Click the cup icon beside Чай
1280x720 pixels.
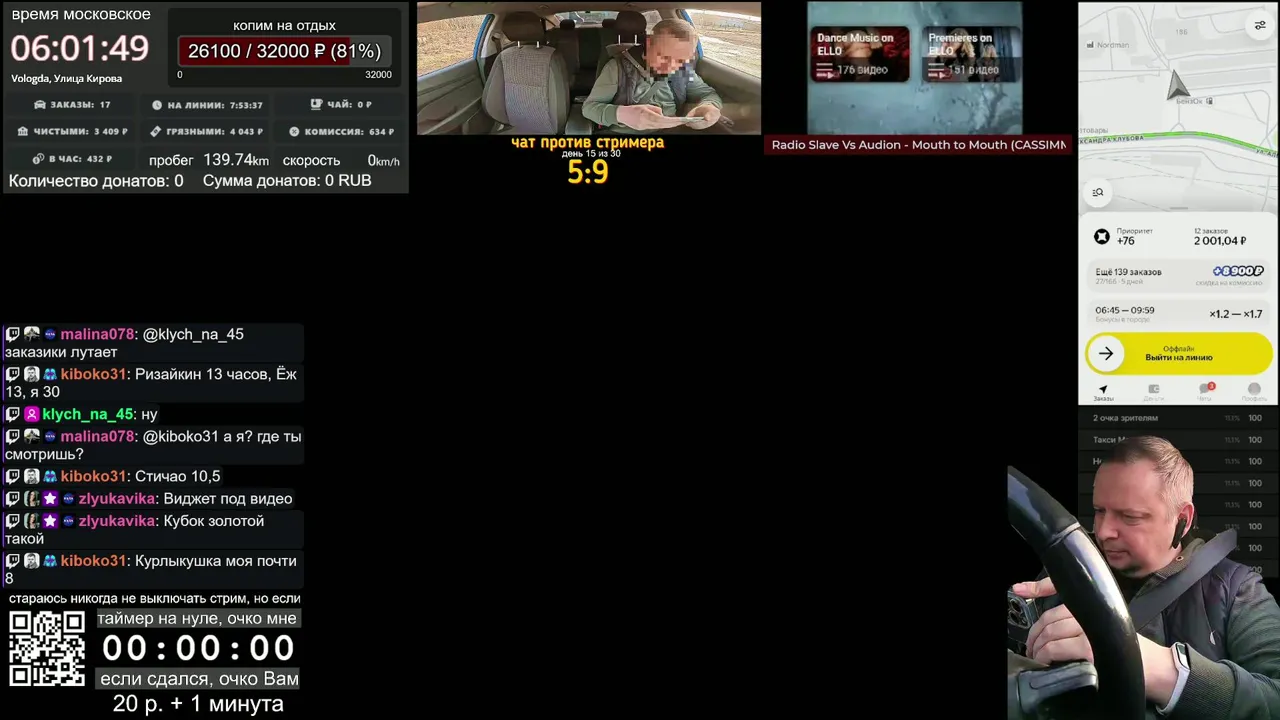tap(316, 104)
